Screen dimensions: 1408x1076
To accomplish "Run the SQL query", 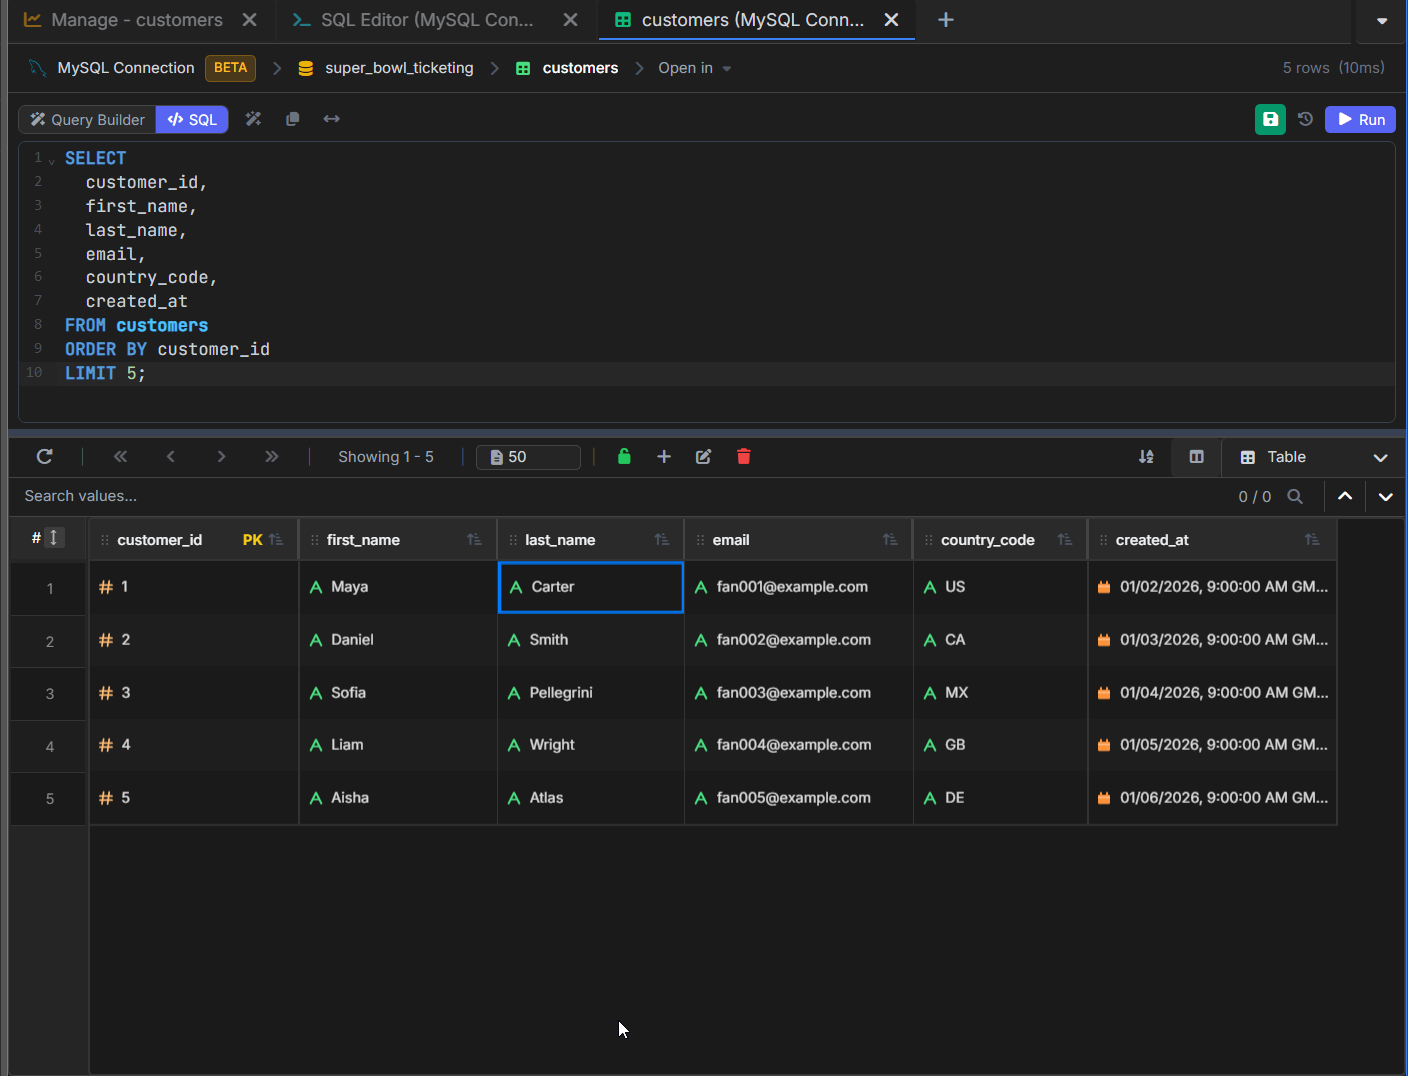I will (1360, 119).
